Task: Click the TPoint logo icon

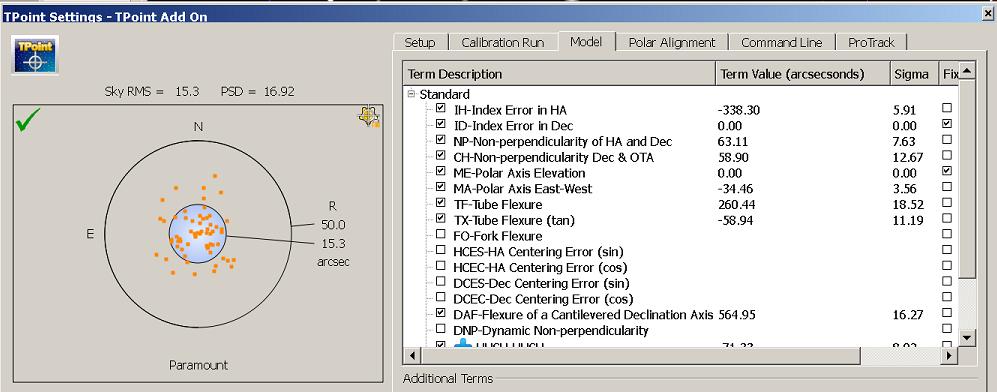Action: 35,55
